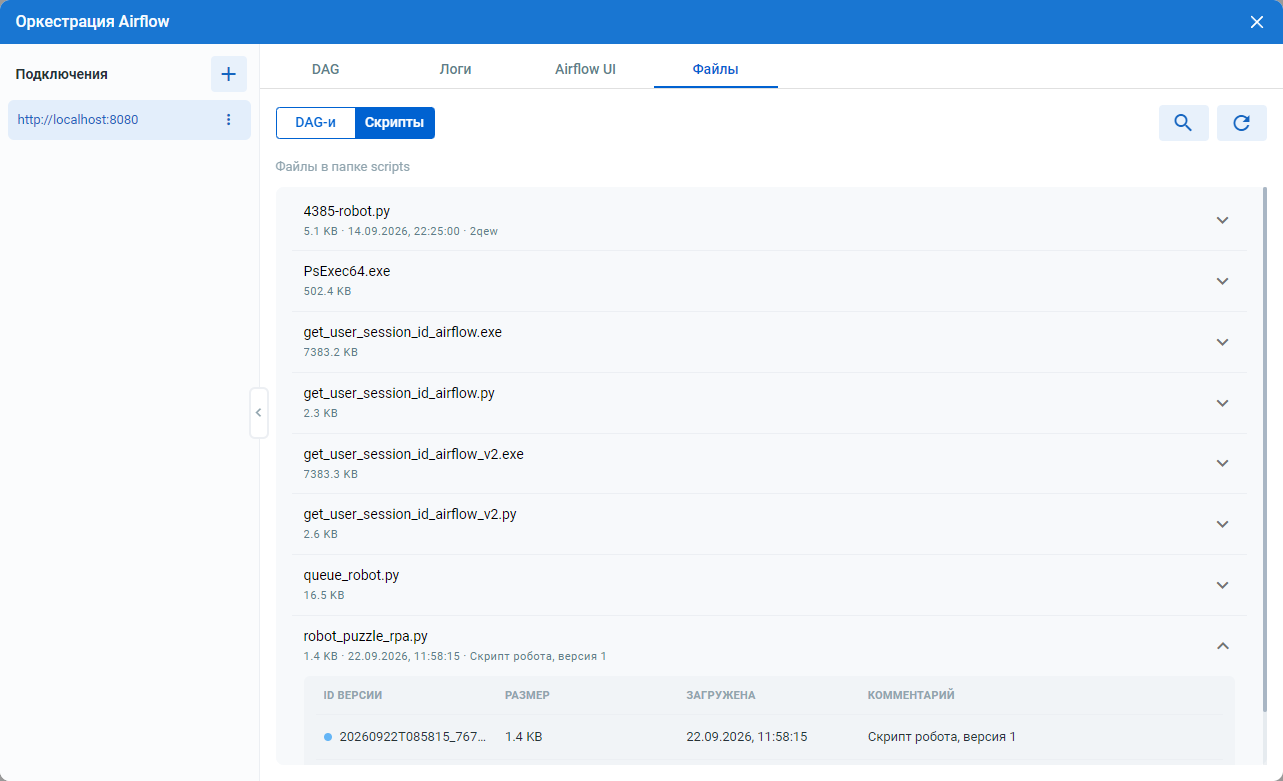Expand get_user_session_id_airflow_v2.exe row
The height and width of the screenshot is (781, 1283).
pyautogui.click(x=1222, y=463)
